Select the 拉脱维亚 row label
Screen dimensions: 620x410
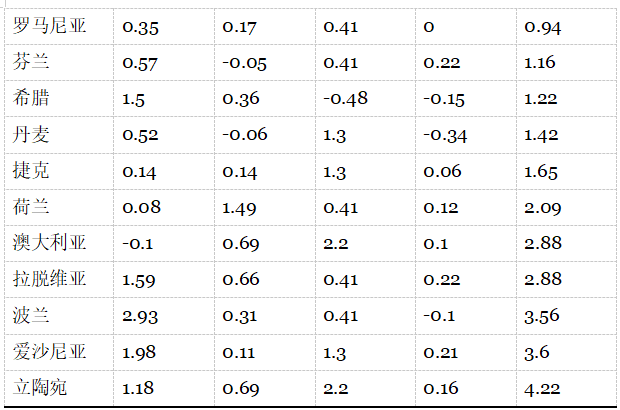(x=50, y=279)
